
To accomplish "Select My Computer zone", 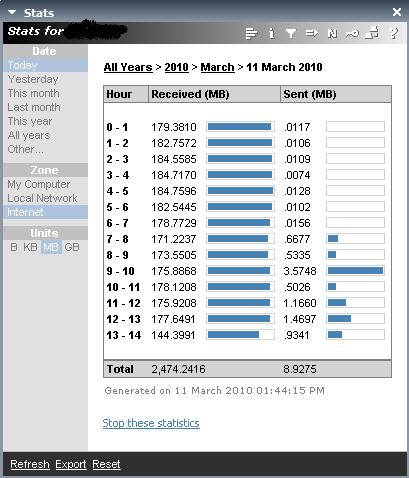I will coord(39,184).
